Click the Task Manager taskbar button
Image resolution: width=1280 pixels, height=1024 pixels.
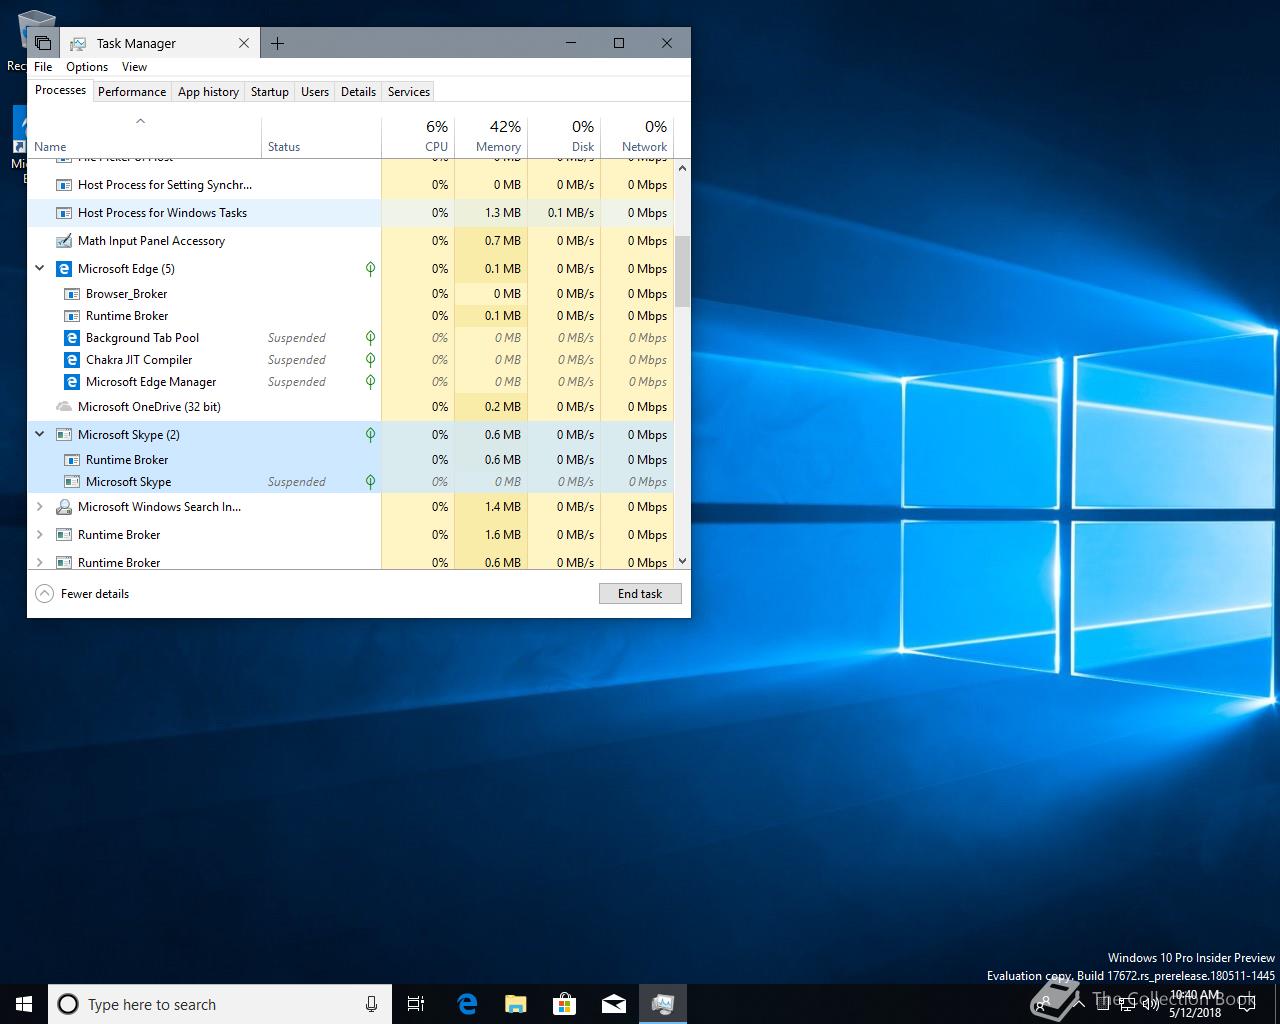point(662,1004)
